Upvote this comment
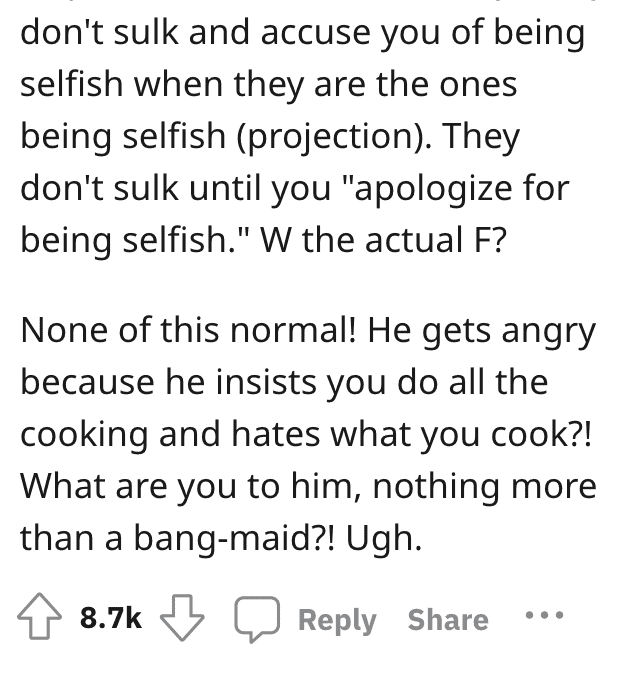The image size is (628, 678). point(39,616)
